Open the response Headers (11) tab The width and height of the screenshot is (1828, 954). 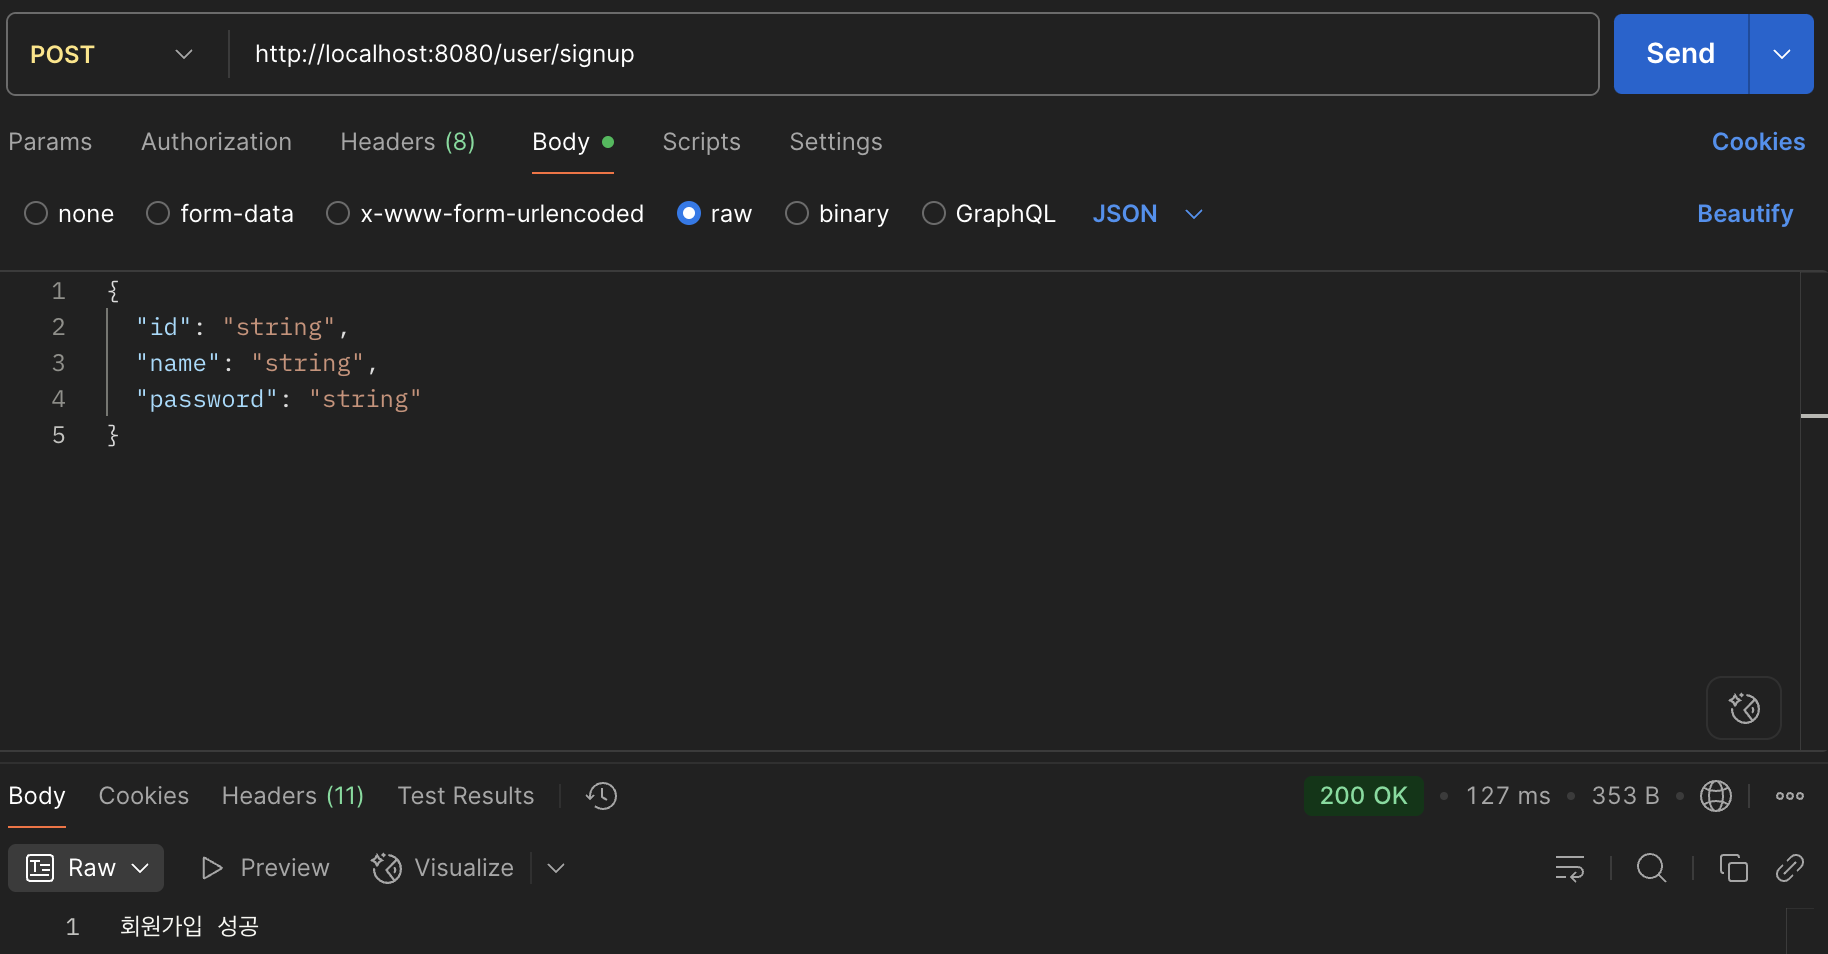coord(292,796)
